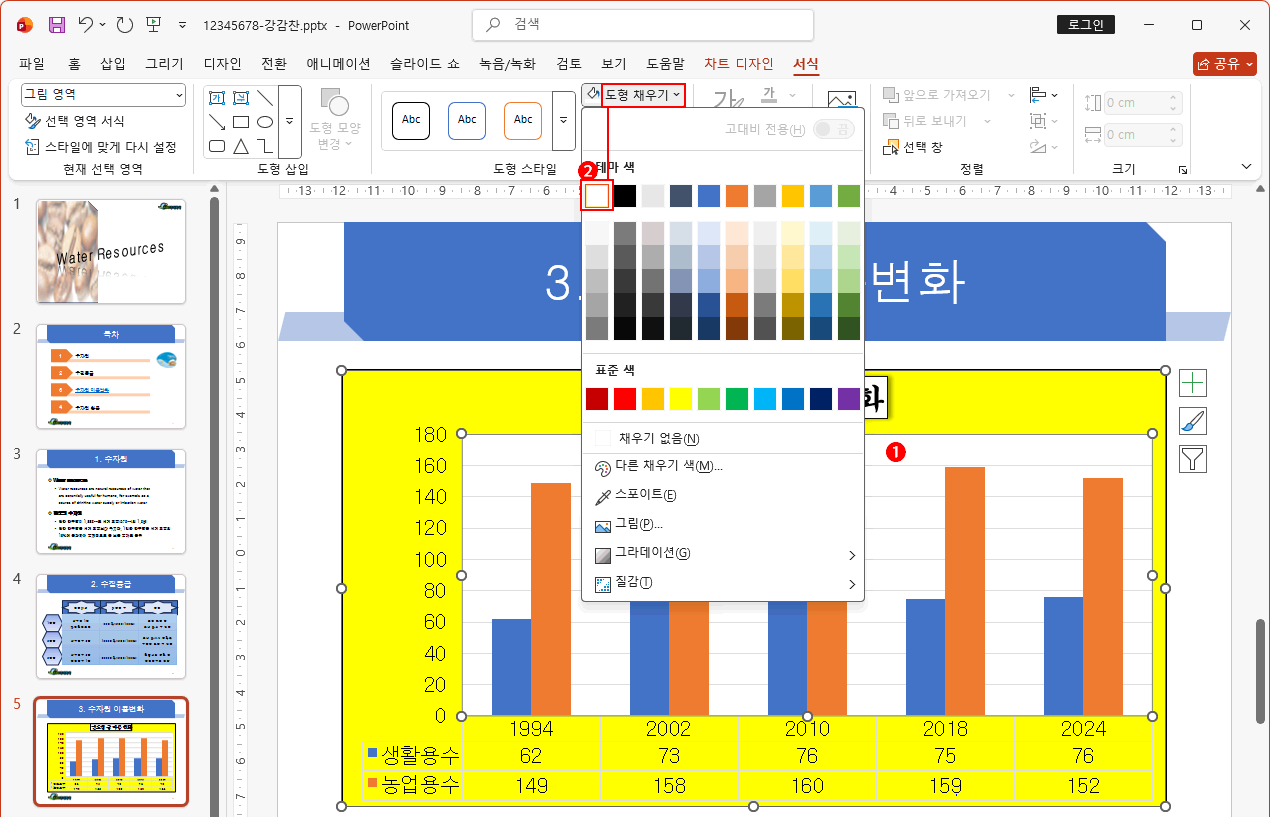Viewport: 1270px width, 817px height.
Task: Expand the Texture (질감) submenu
Action: pyautogui.click(x=720, y=584)
